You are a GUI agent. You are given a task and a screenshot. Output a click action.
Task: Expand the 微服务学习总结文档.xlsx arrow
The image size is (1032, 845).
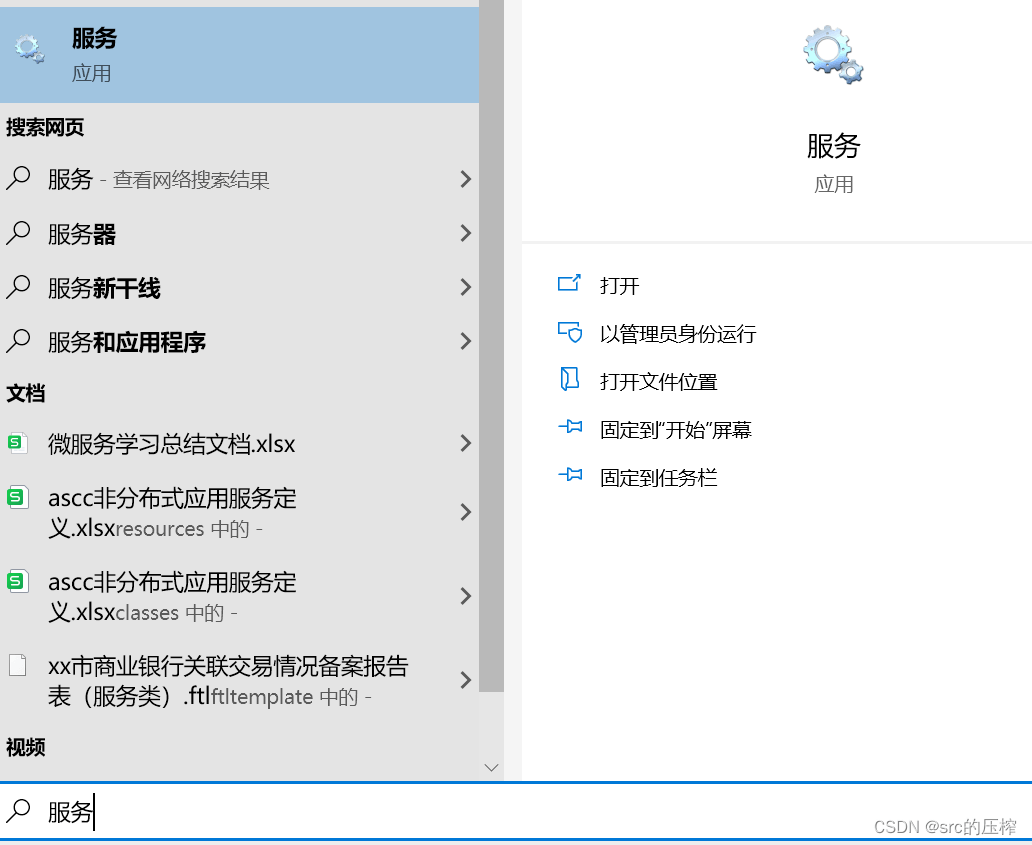click(465, 444)
